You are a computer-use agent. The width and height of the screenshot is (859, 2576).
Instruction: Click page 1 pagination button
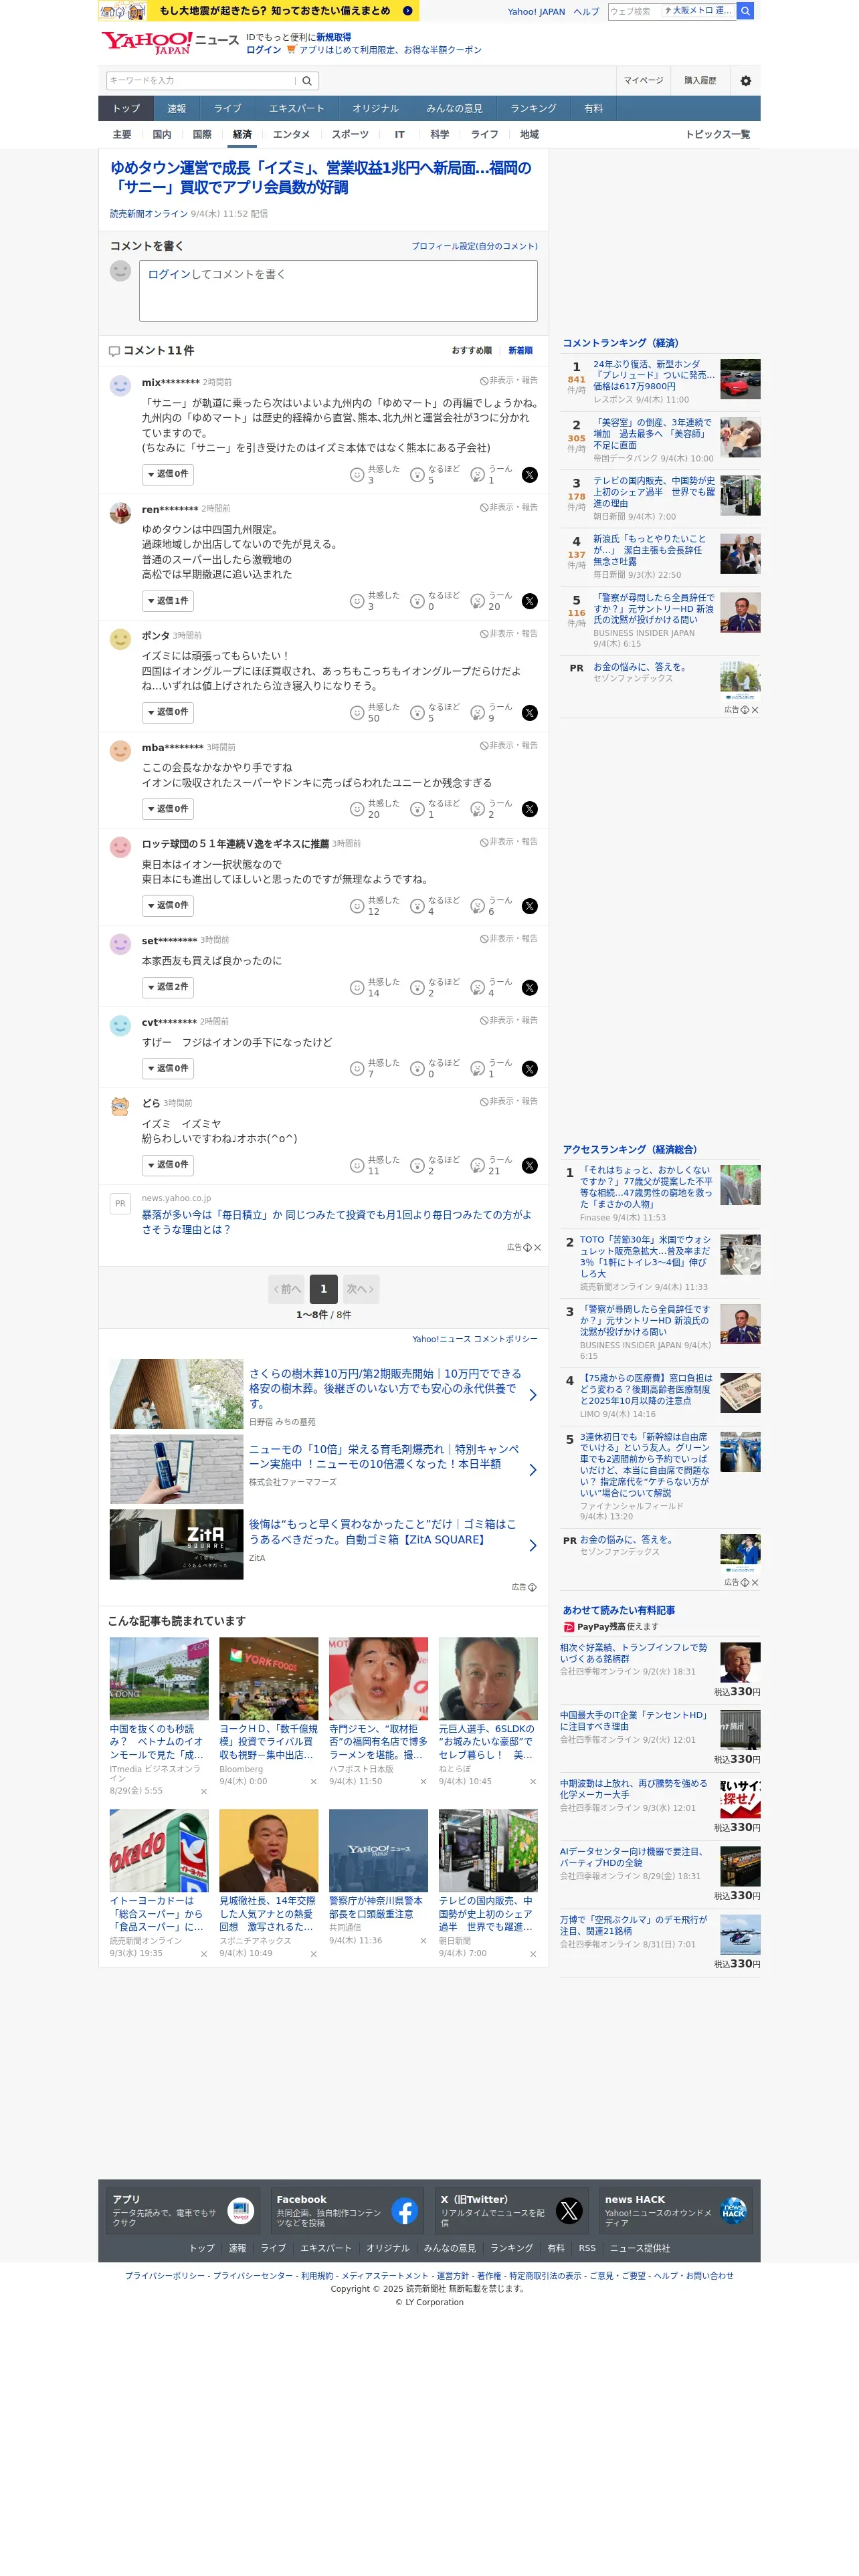323,1289
